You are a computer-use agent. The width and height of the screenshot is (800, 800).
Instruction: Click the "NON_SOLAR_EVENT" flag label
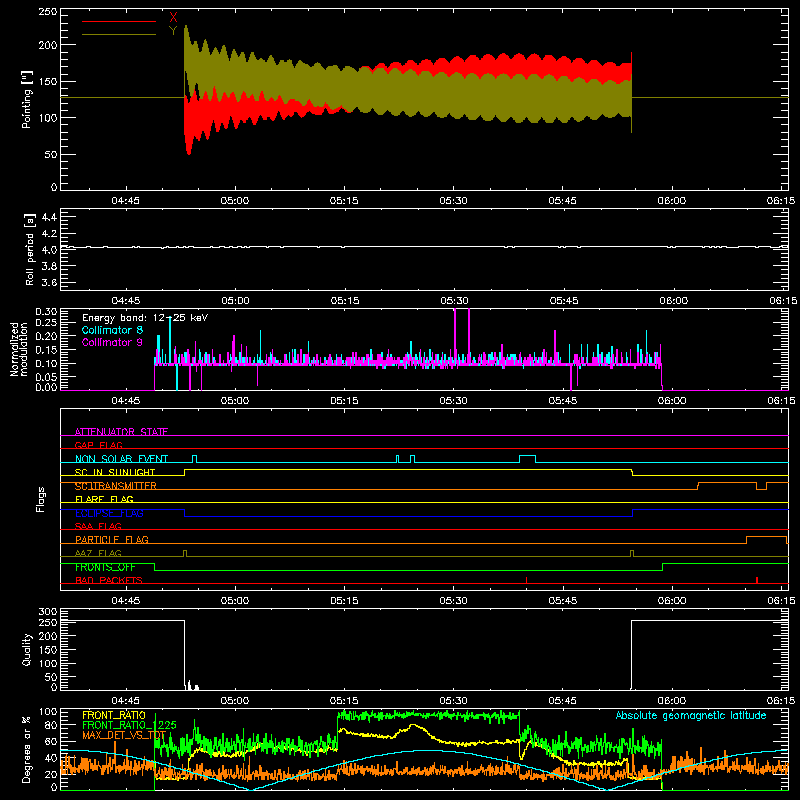coord(121,459)
